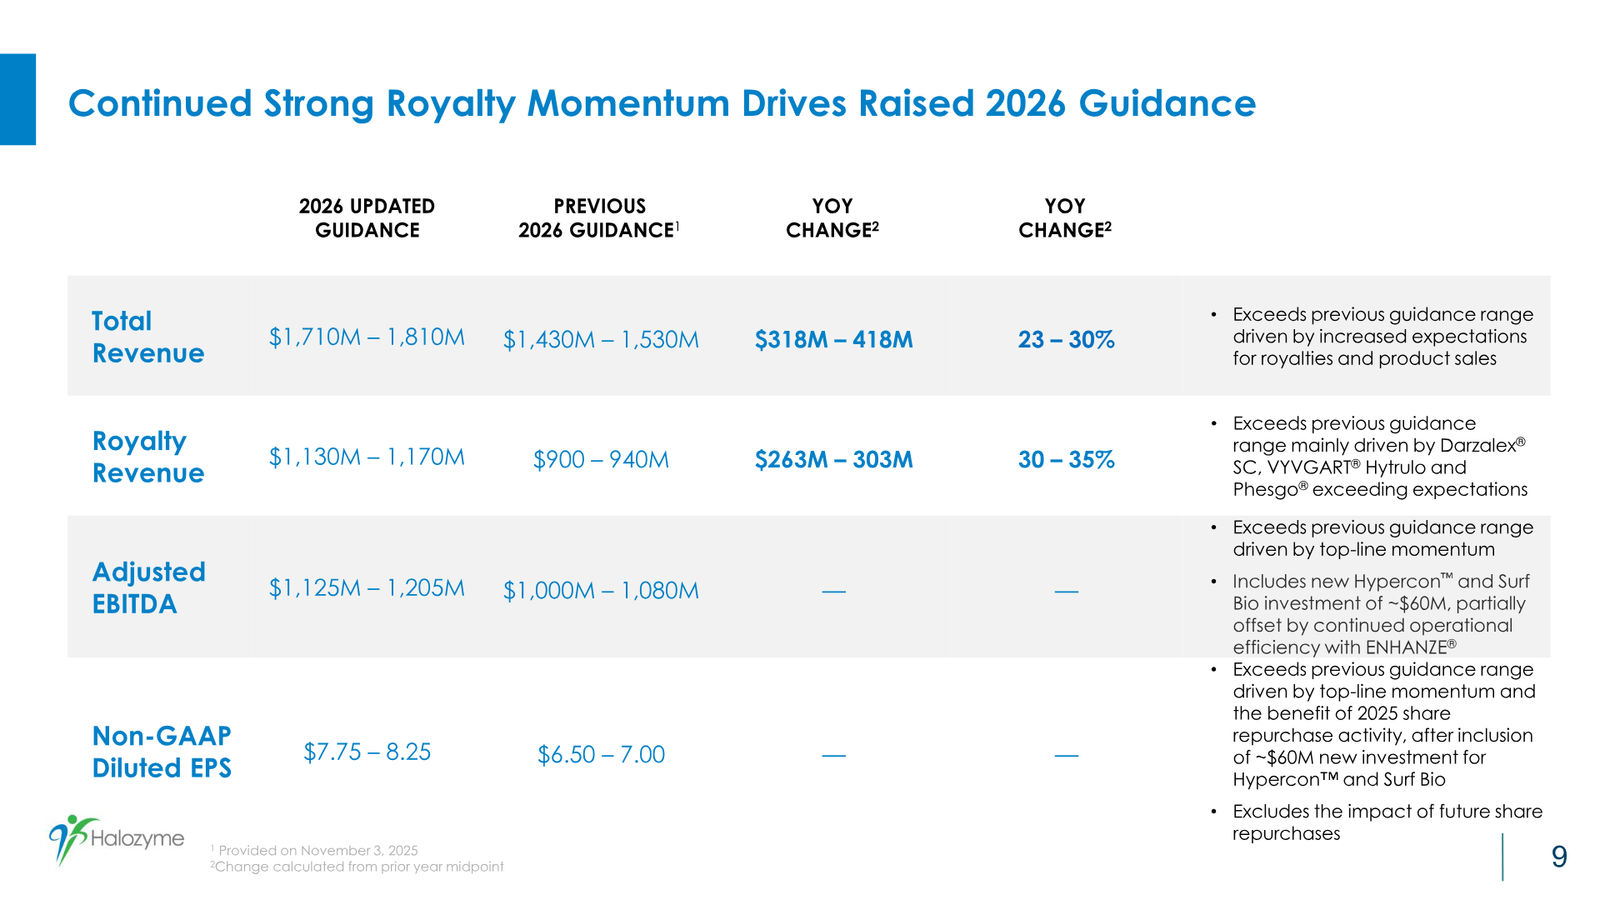The image size is (1600, 900).
Task: Select the value '$1,430M – 1,530M'
Action: coord(601,340)
